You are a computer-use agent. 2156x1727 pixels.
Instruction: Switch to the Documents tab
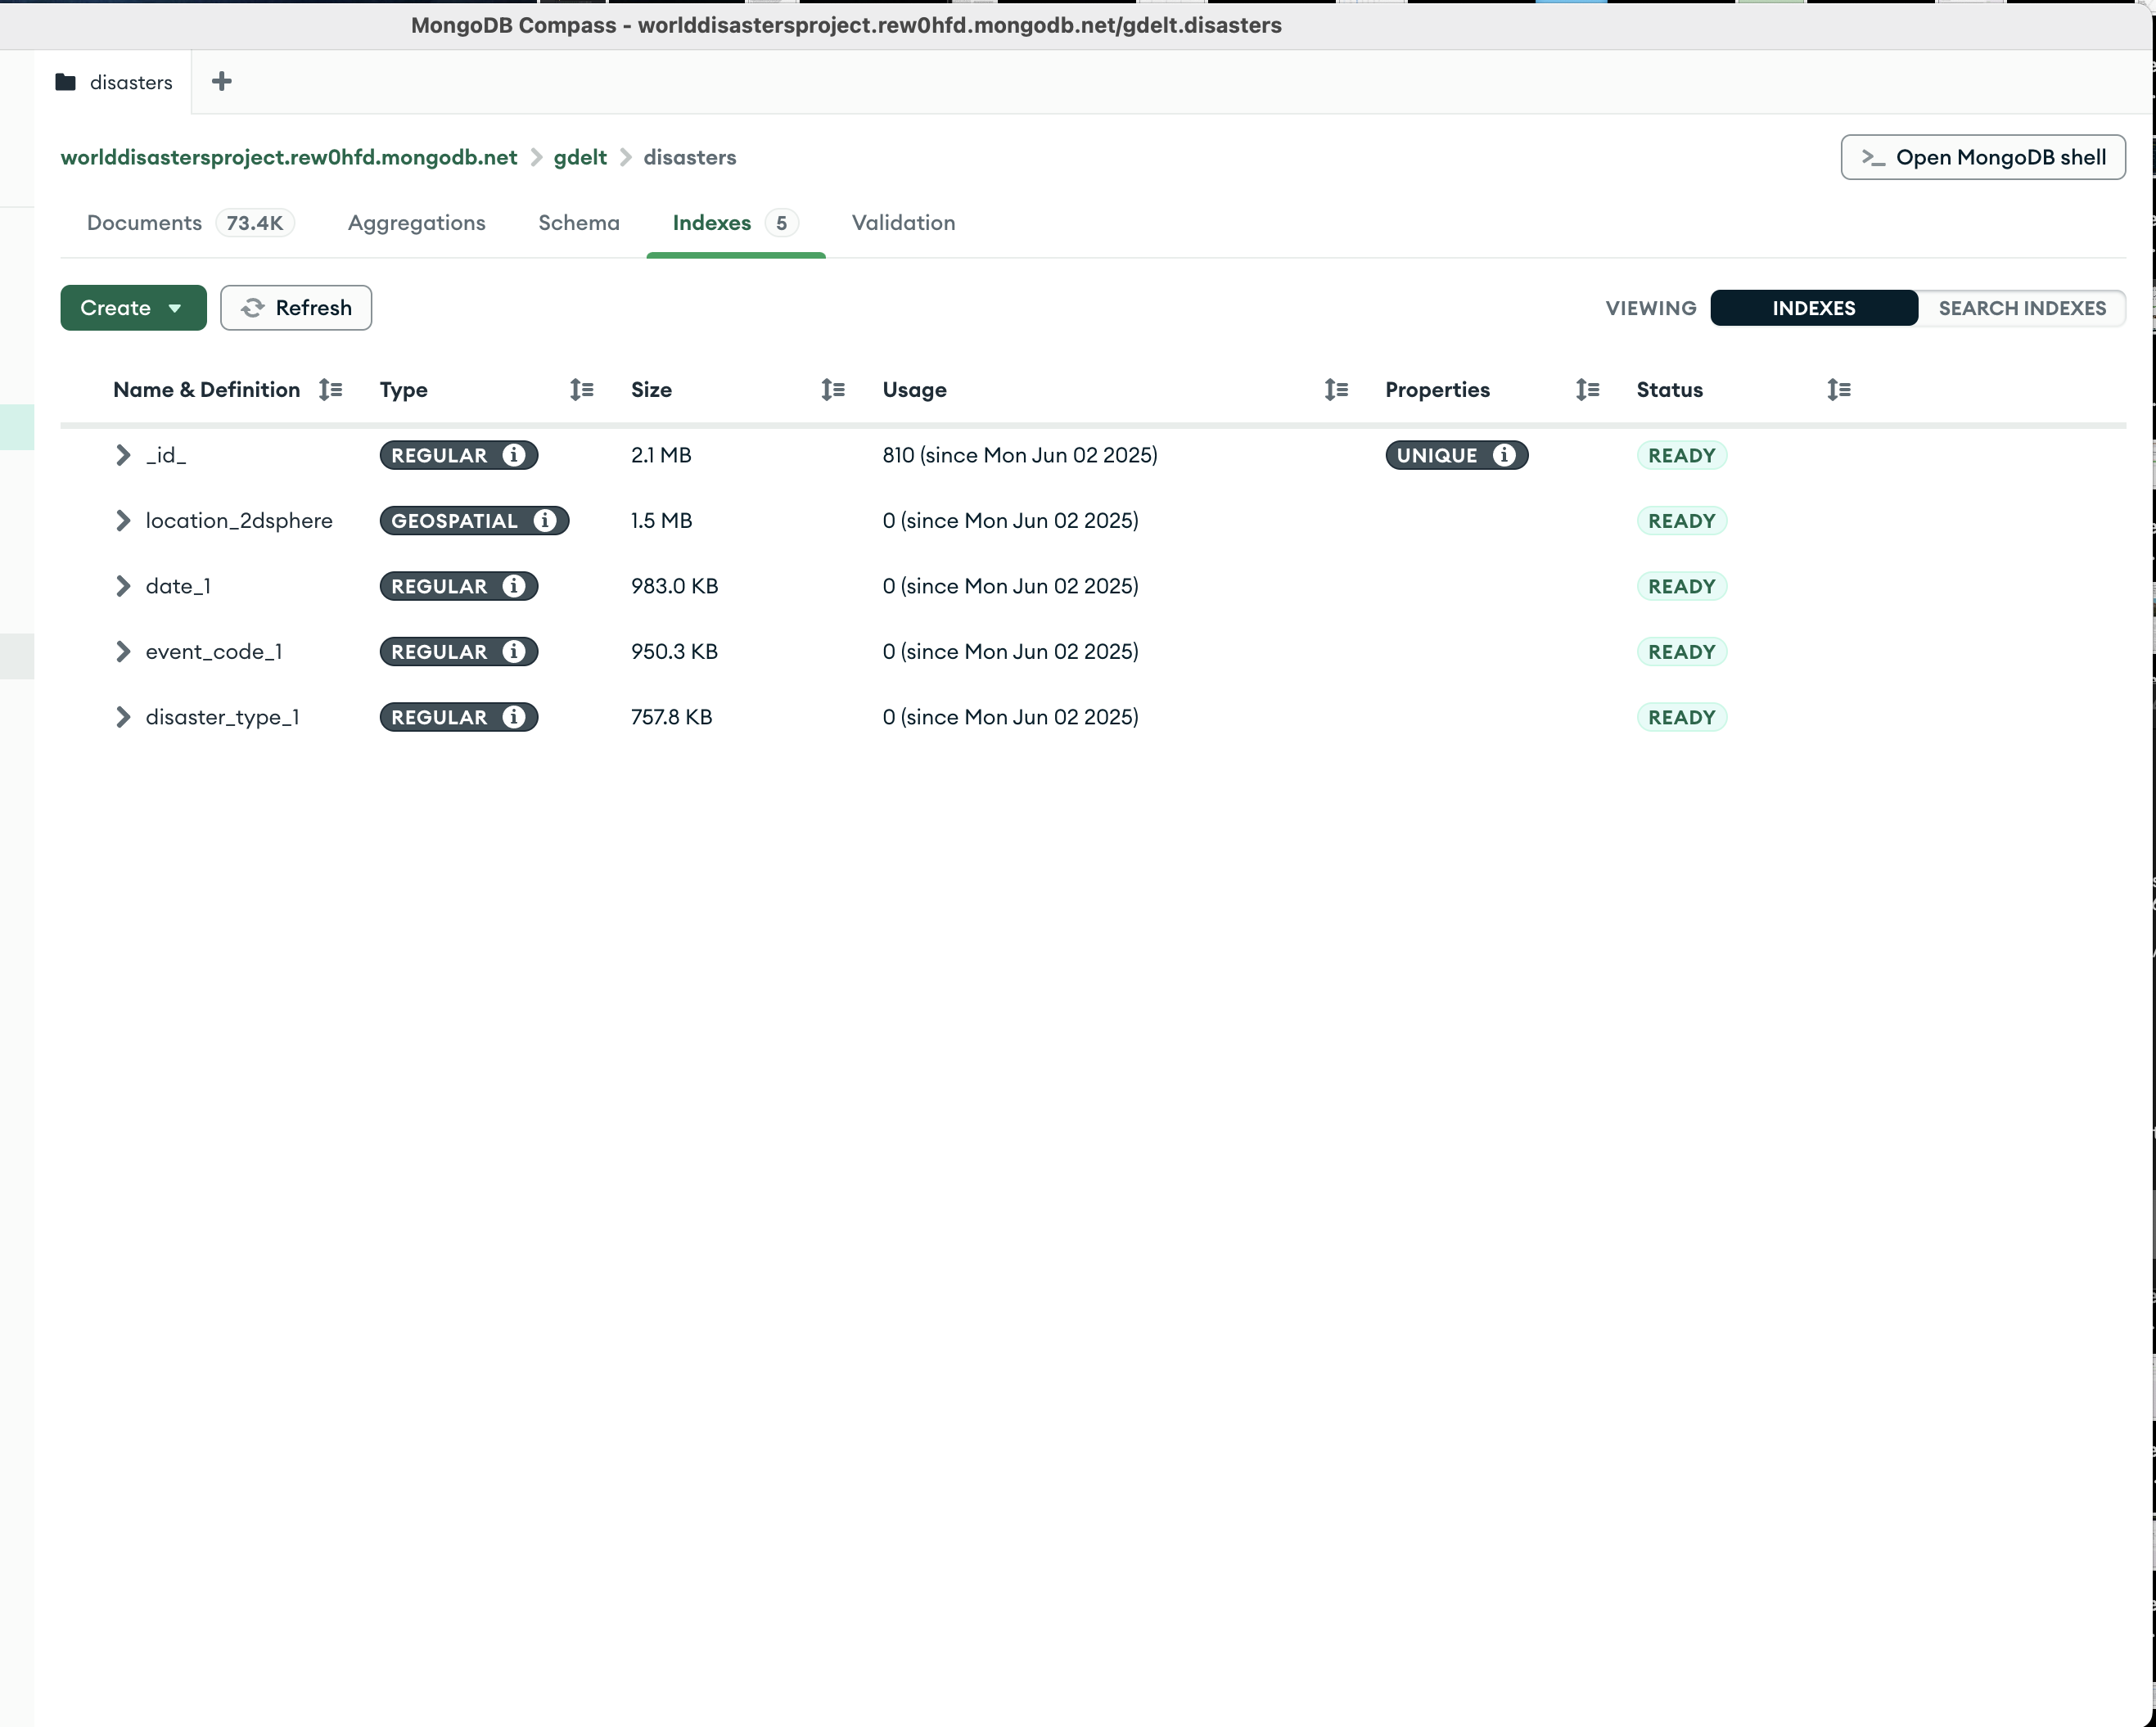pyautogui.click(x=145, y=223)
